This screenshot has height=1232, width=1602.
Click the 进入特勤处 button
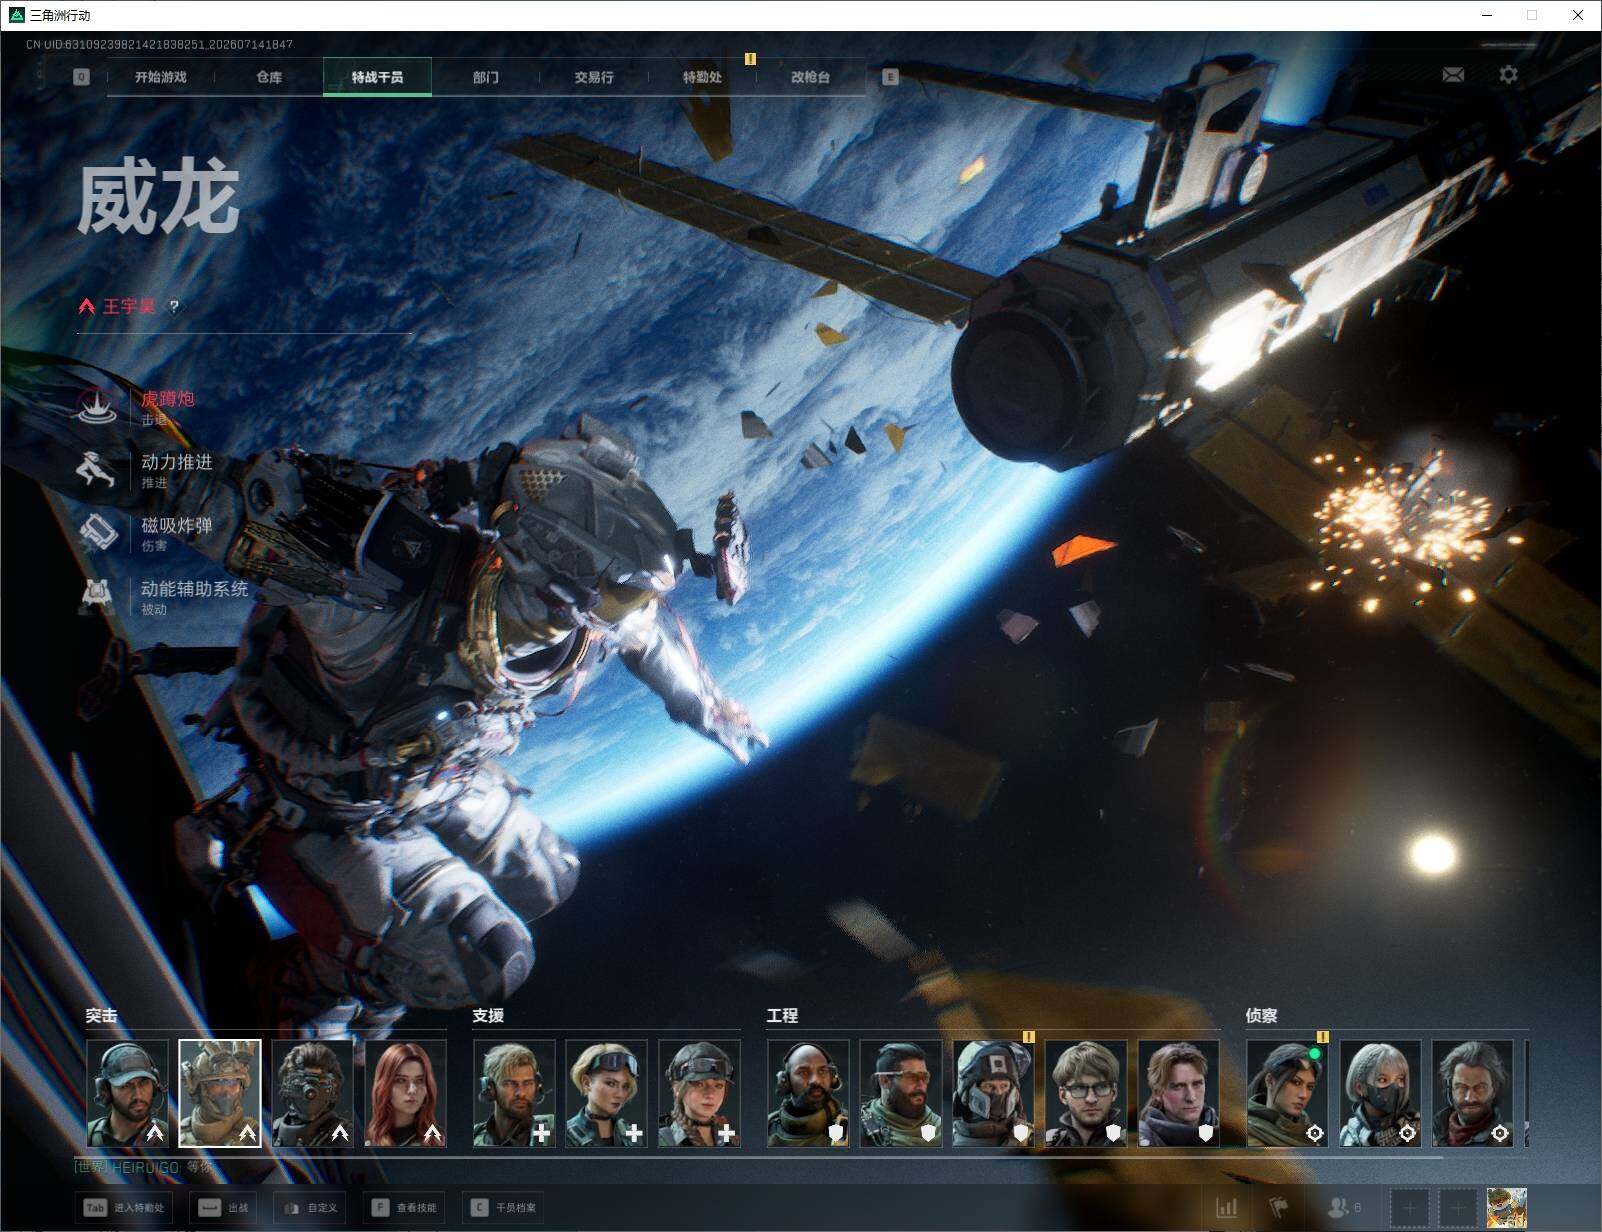tap(125, 1208)
